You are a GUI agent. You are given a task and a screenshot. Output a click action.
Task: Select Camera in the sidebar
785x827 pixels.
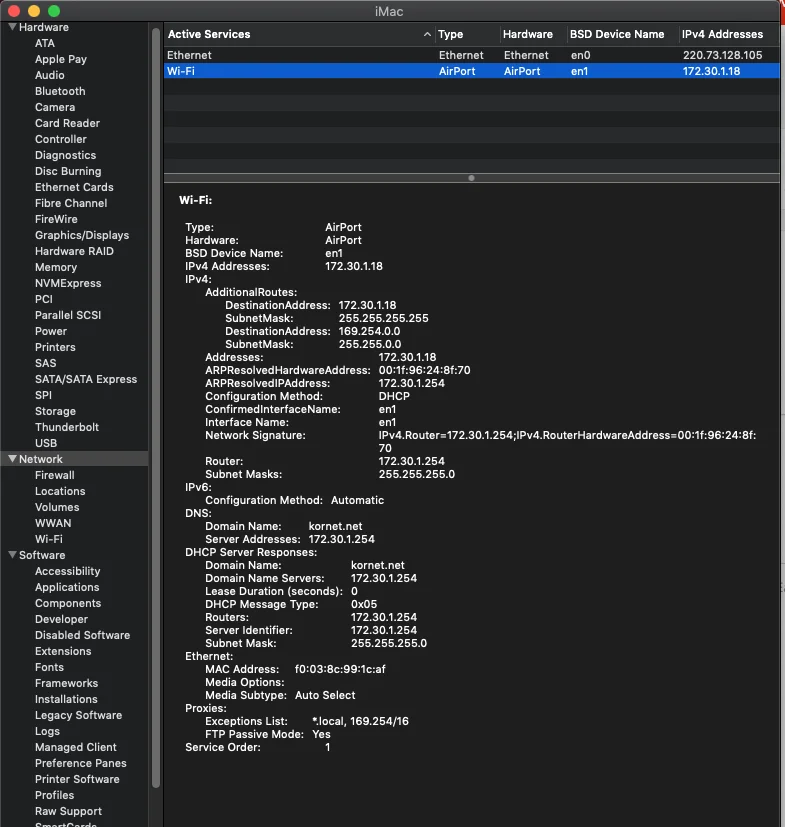tap(55, 107)
